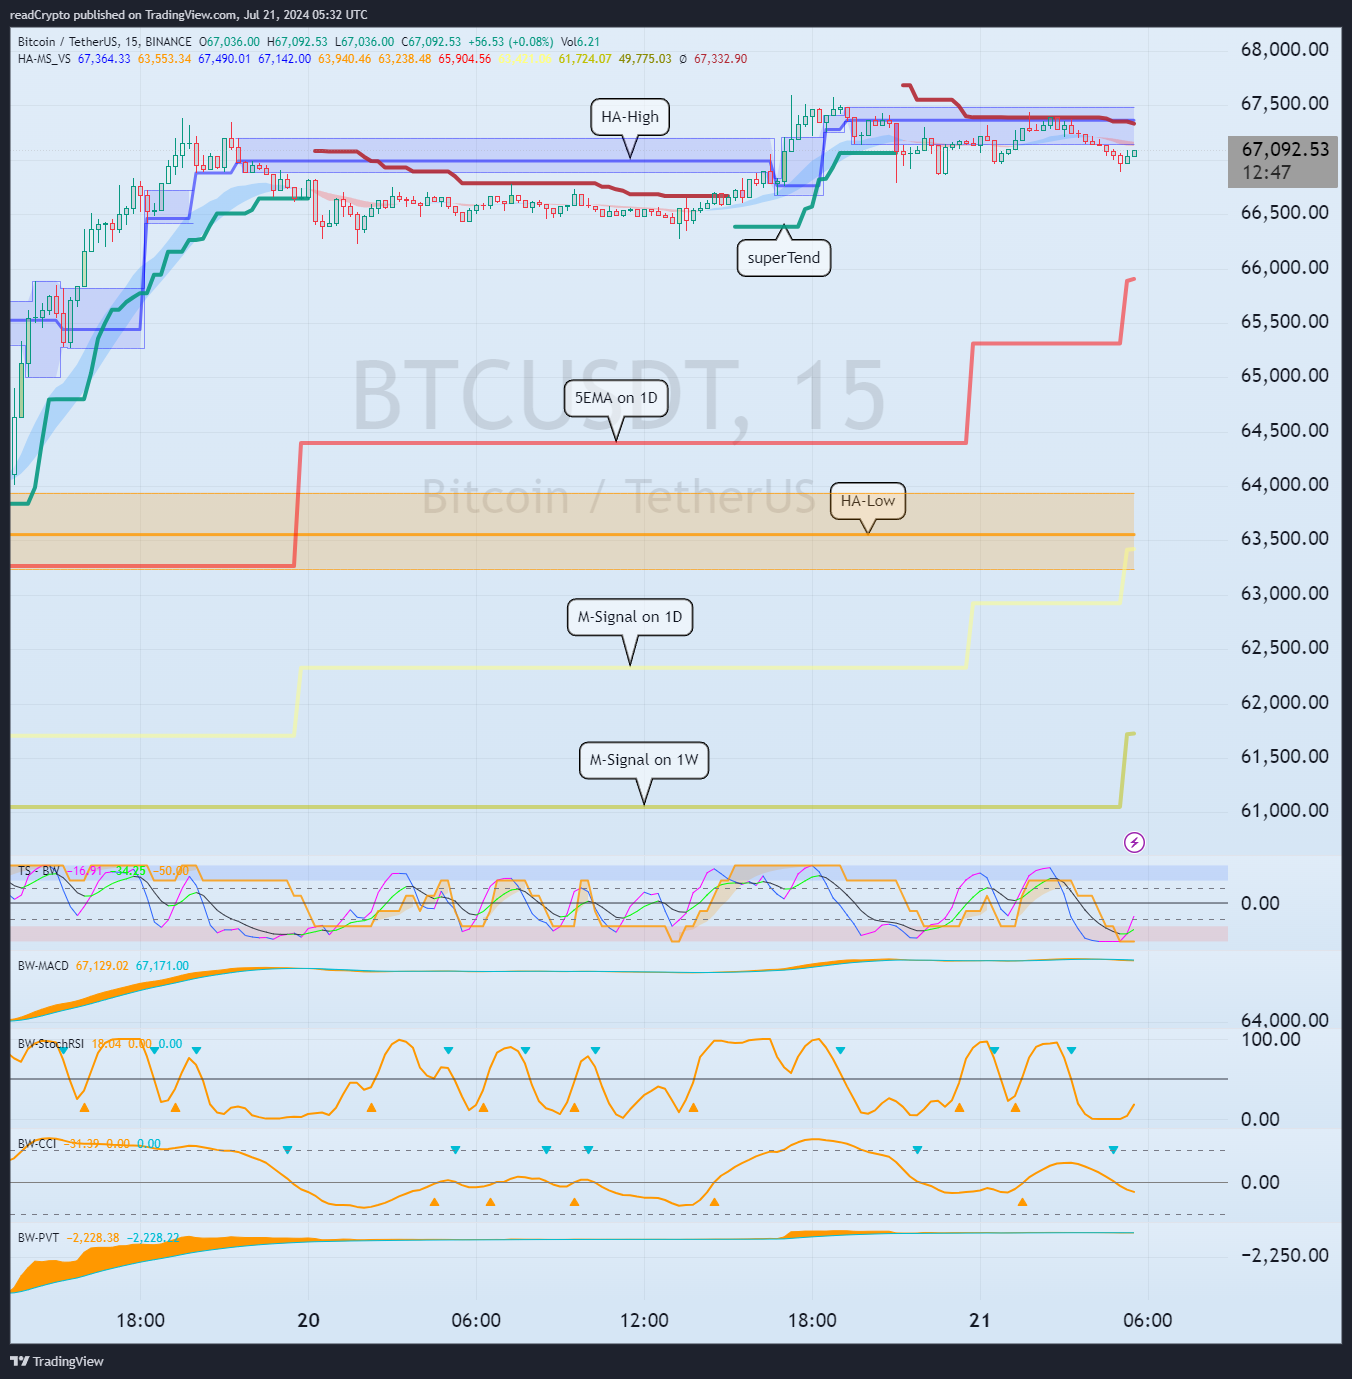Screen dimensions: 1352x1379
Task: Click the 12:47 countdown timer under price
Action: click(x=1266, y=173)
